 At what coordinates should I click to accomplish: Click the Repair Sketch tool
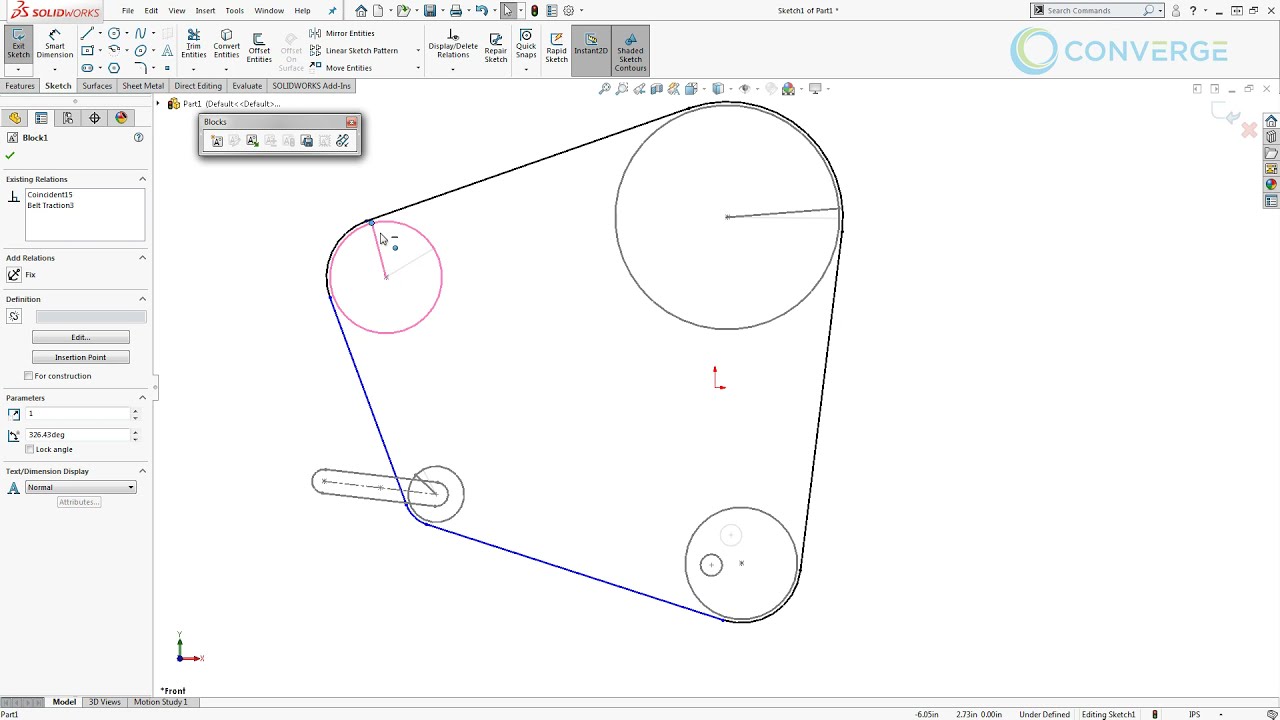tap(496, 46)
